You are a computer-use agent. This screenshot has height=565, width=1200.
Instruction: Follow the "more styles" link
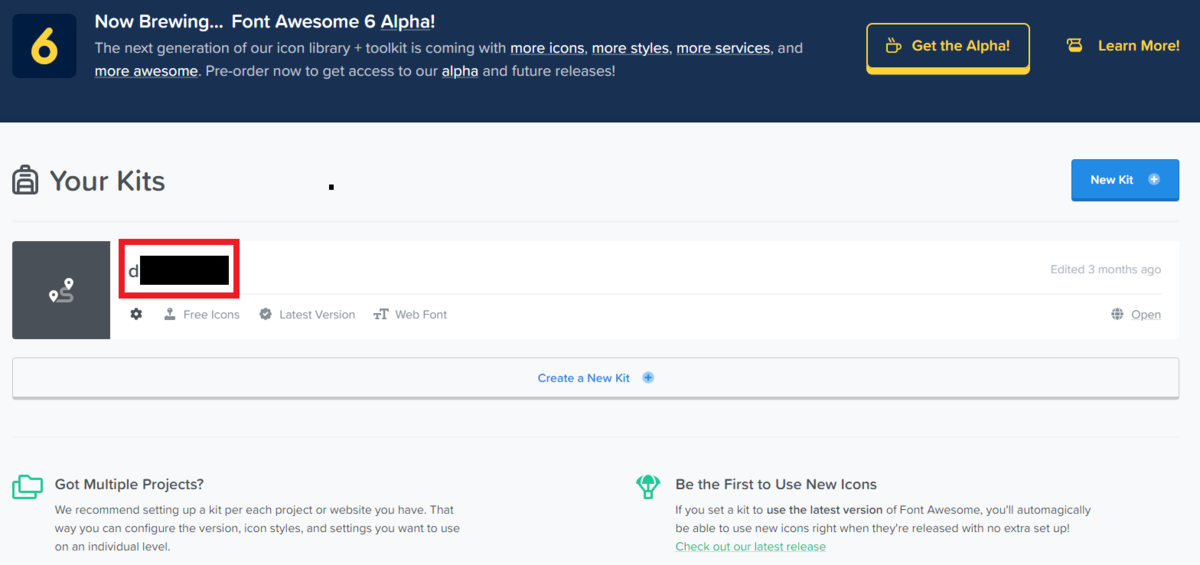click(x=632, y=48)
